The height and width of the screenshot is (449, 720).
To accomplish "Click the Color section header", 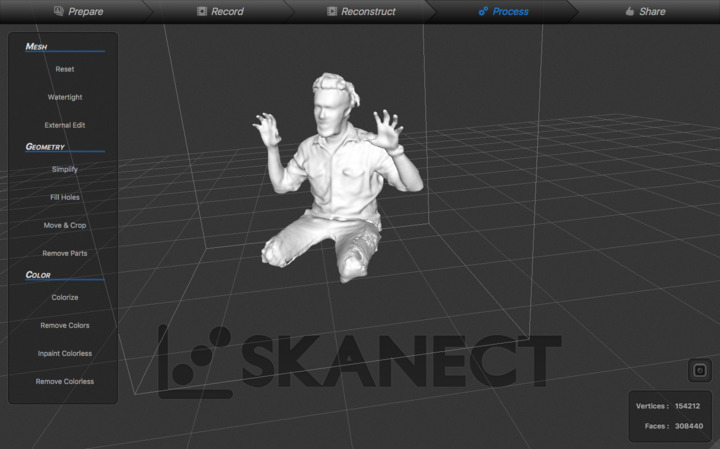I will (38, 275).
